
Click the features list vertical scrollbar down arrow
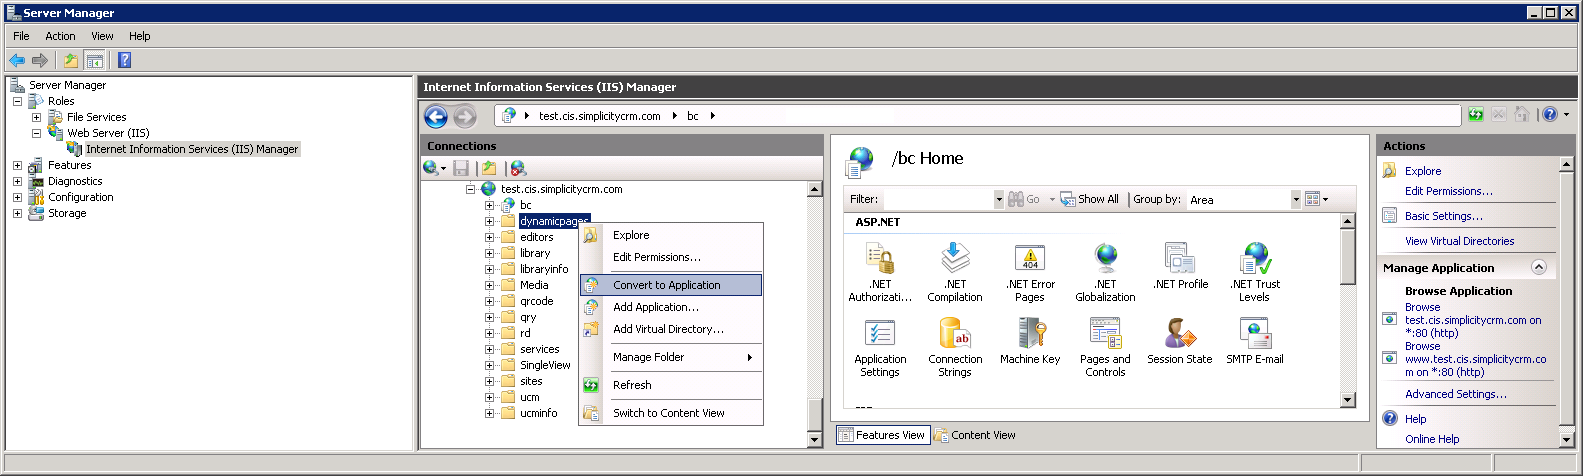(1347, 400)
